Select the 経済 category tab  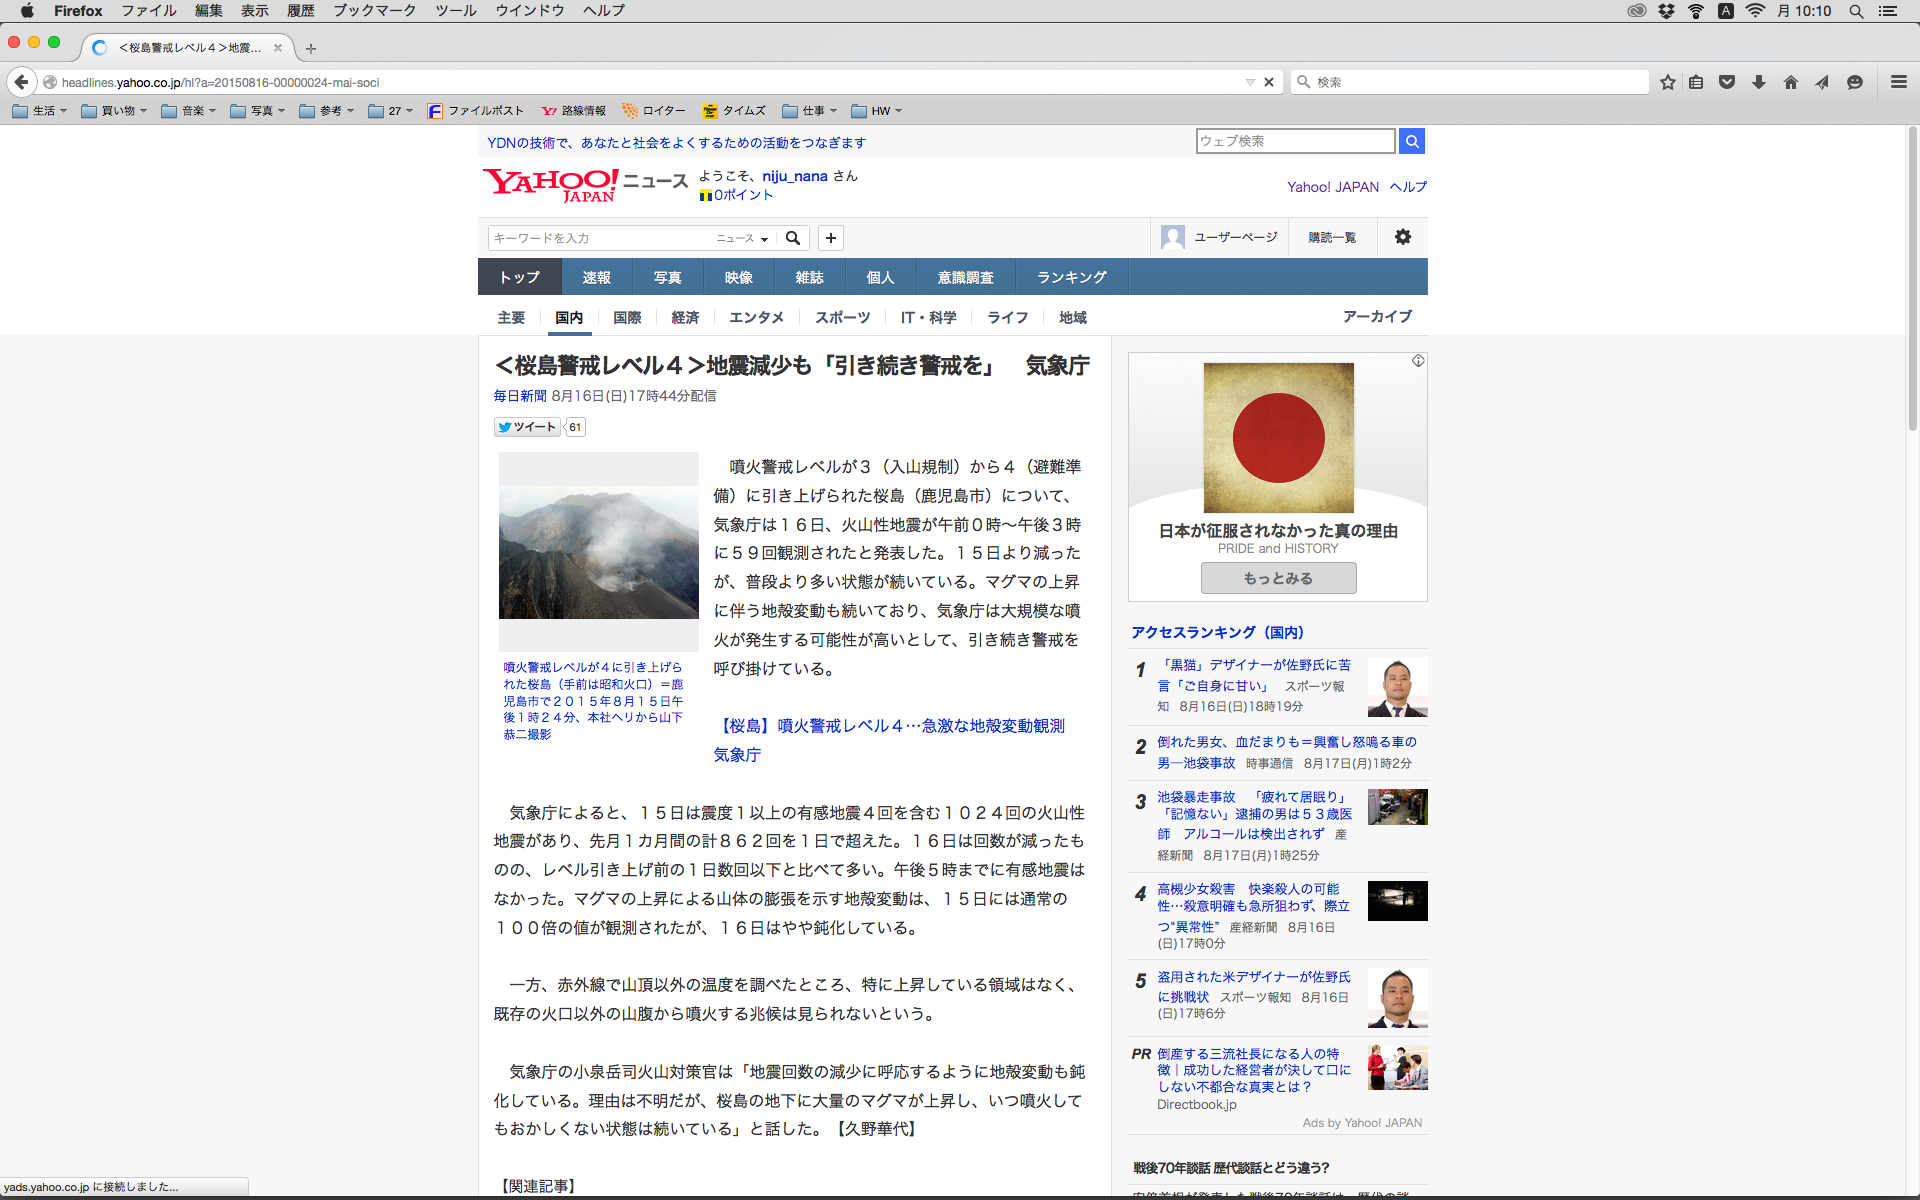[x=685, y=317]
